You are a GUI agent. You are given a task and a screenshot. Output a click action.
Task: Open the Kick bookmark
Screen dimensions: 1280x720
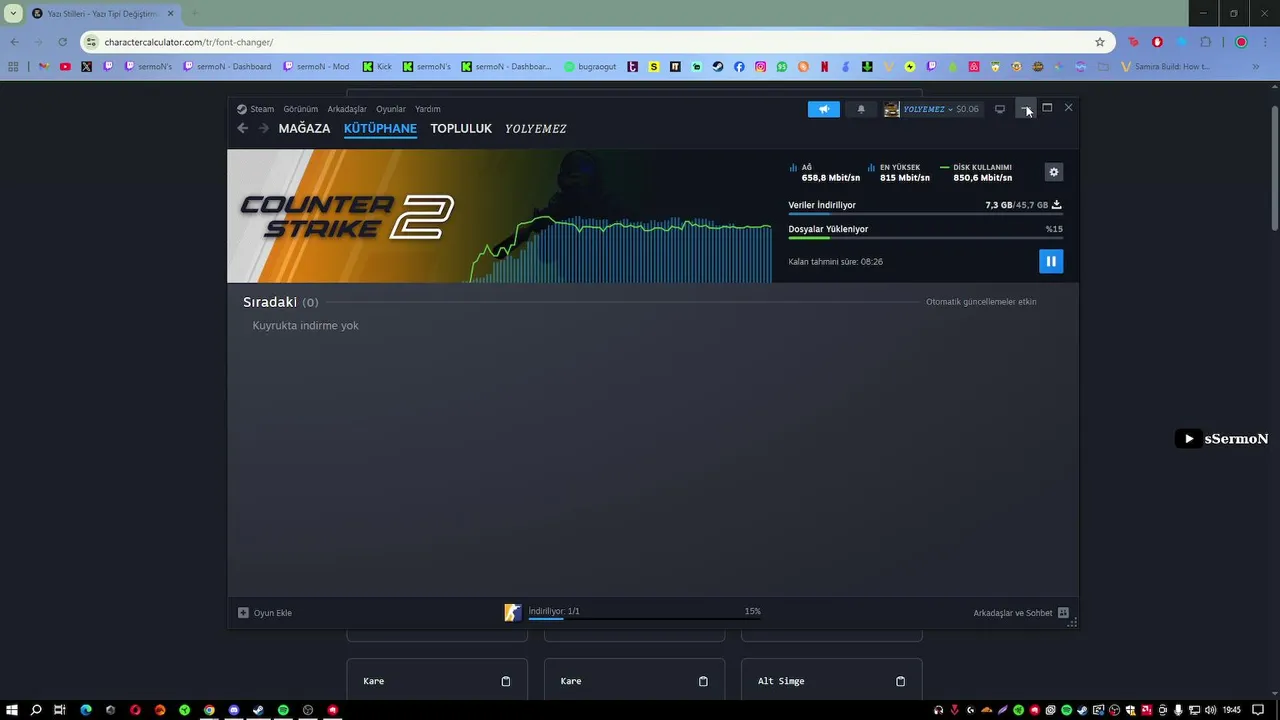coord(377,67)
